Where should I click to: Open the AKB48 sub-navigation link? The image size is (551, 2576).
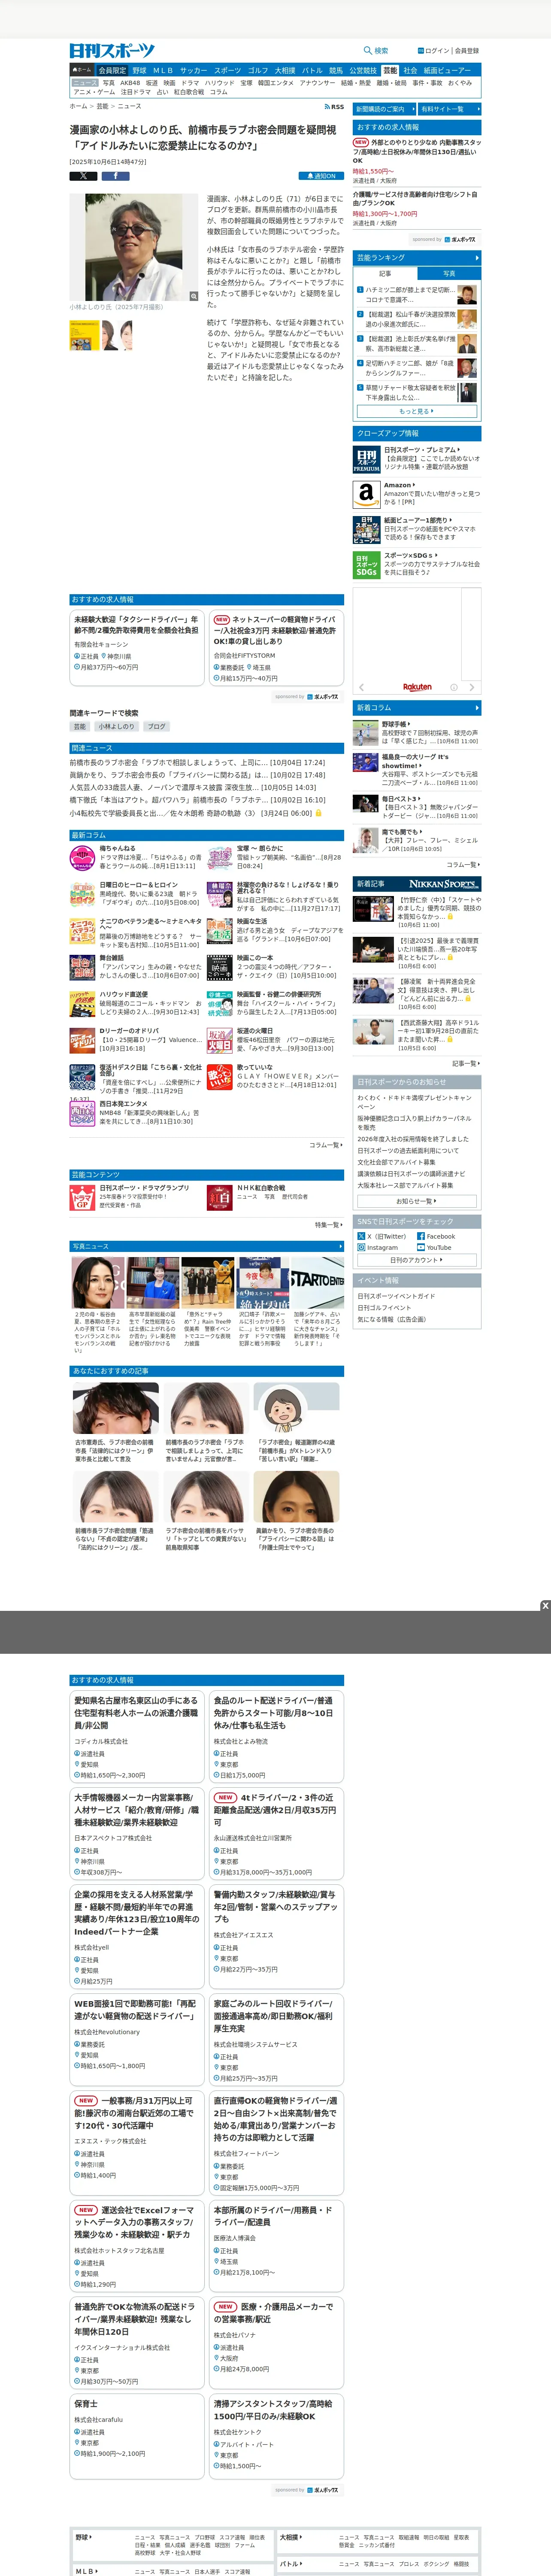coord(130,83)
